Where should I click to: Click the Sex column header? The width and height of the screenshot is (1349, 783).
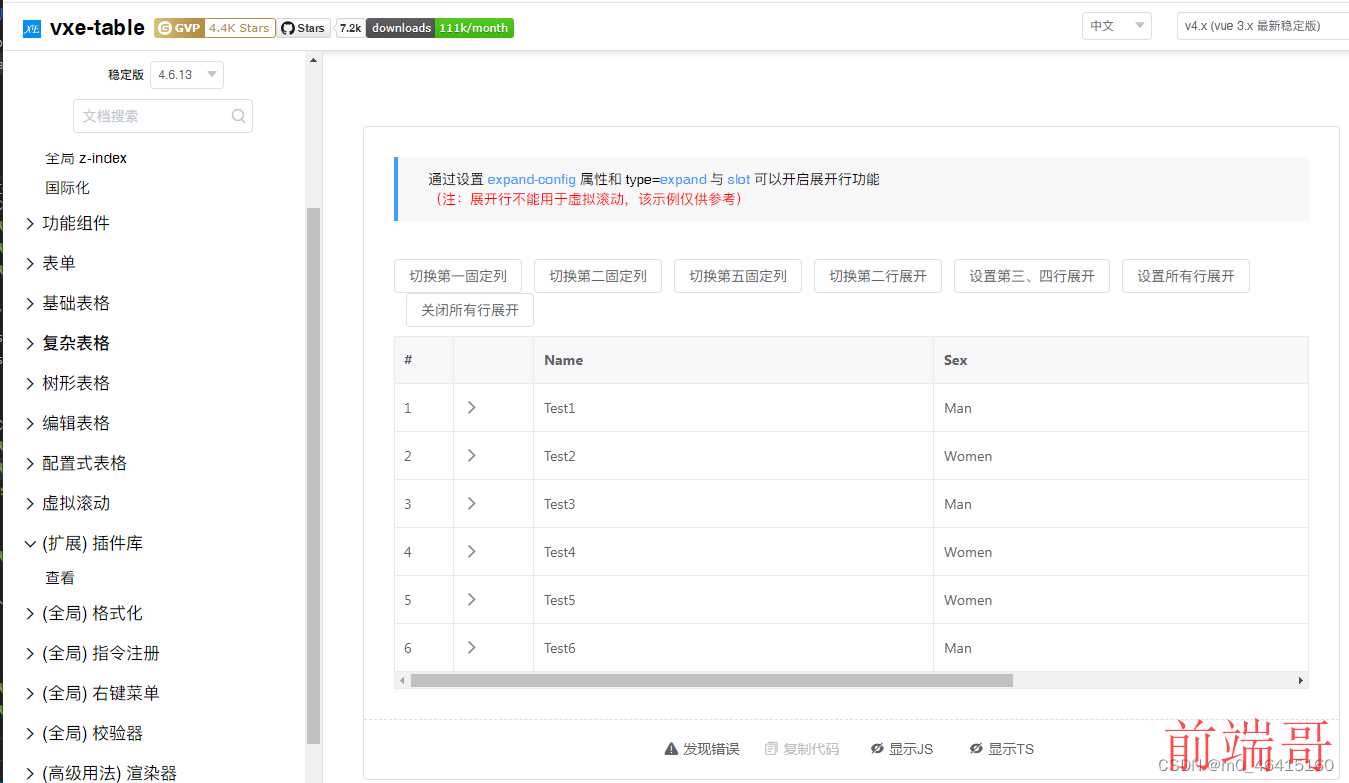[x=1121, y=360]
